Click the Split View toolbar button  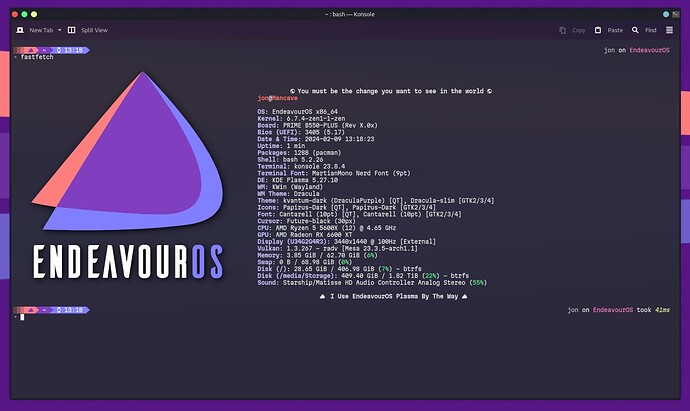tap(88, 30)
